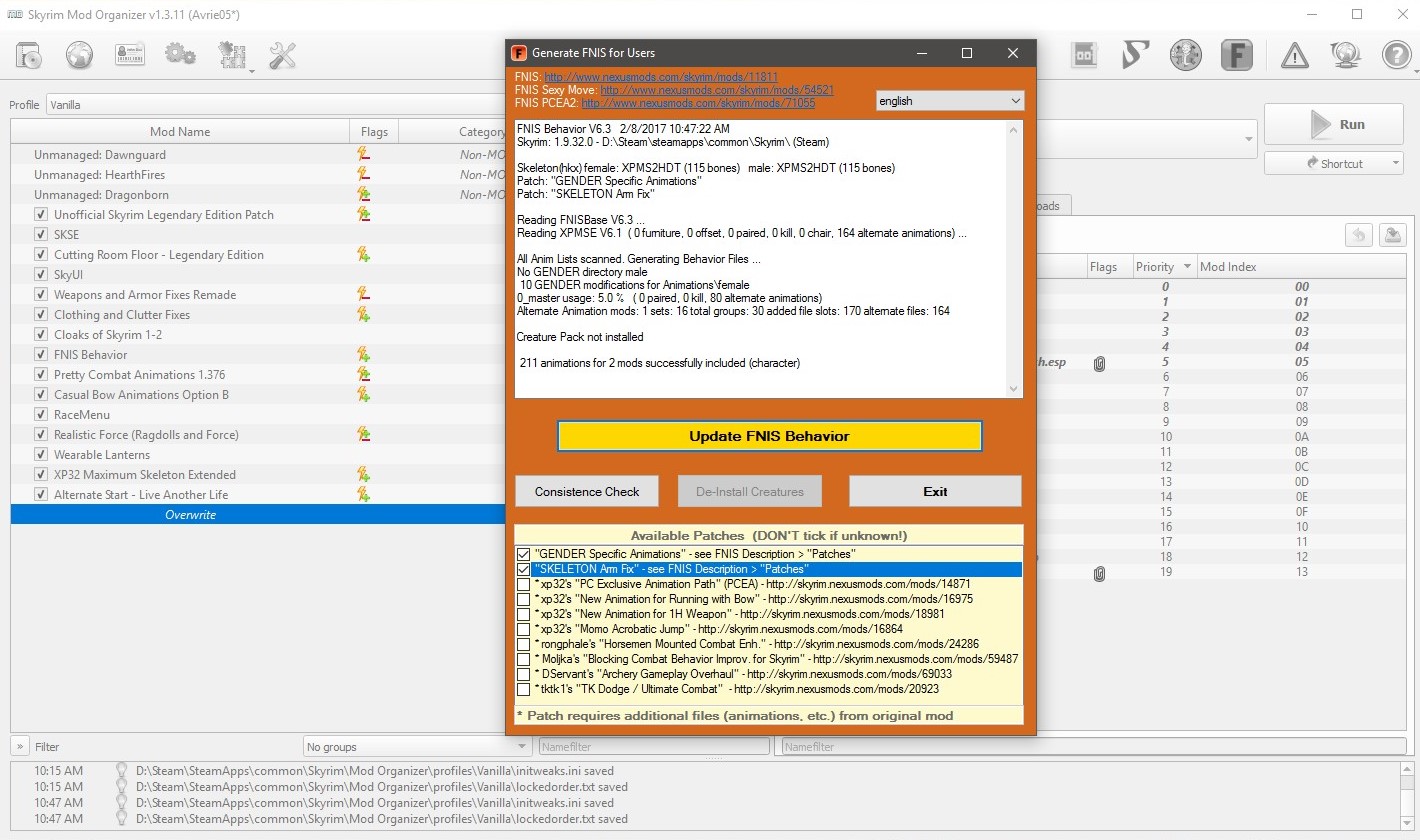Image resolution: width=1420 pixels, height=840 pixels.
Task: Launch the FNIS 'F' shortcut icon in toolbar
Action: [1237, 55]
